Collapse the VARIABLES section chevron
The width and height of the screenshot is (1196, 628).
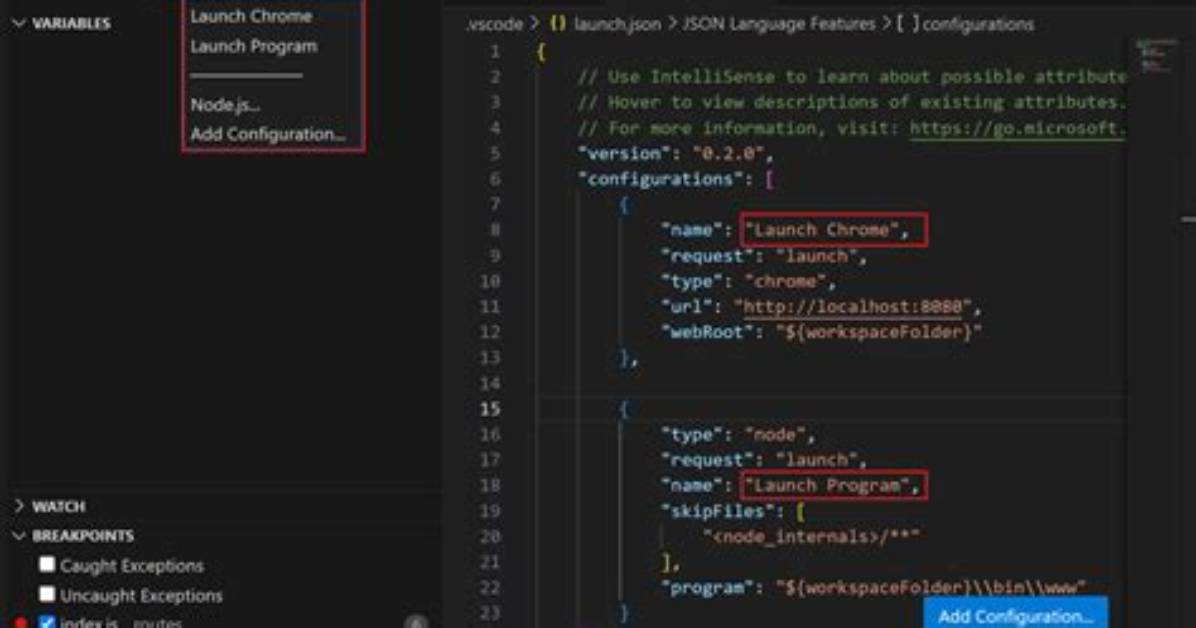pos(18,24)
